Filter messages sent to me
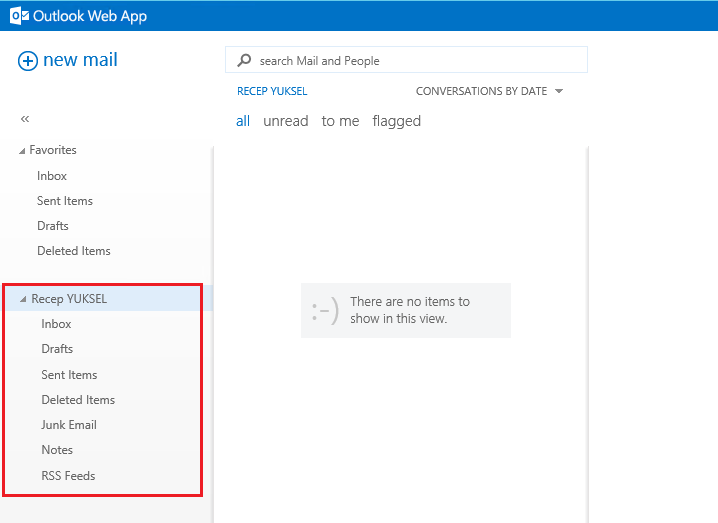 340,121
